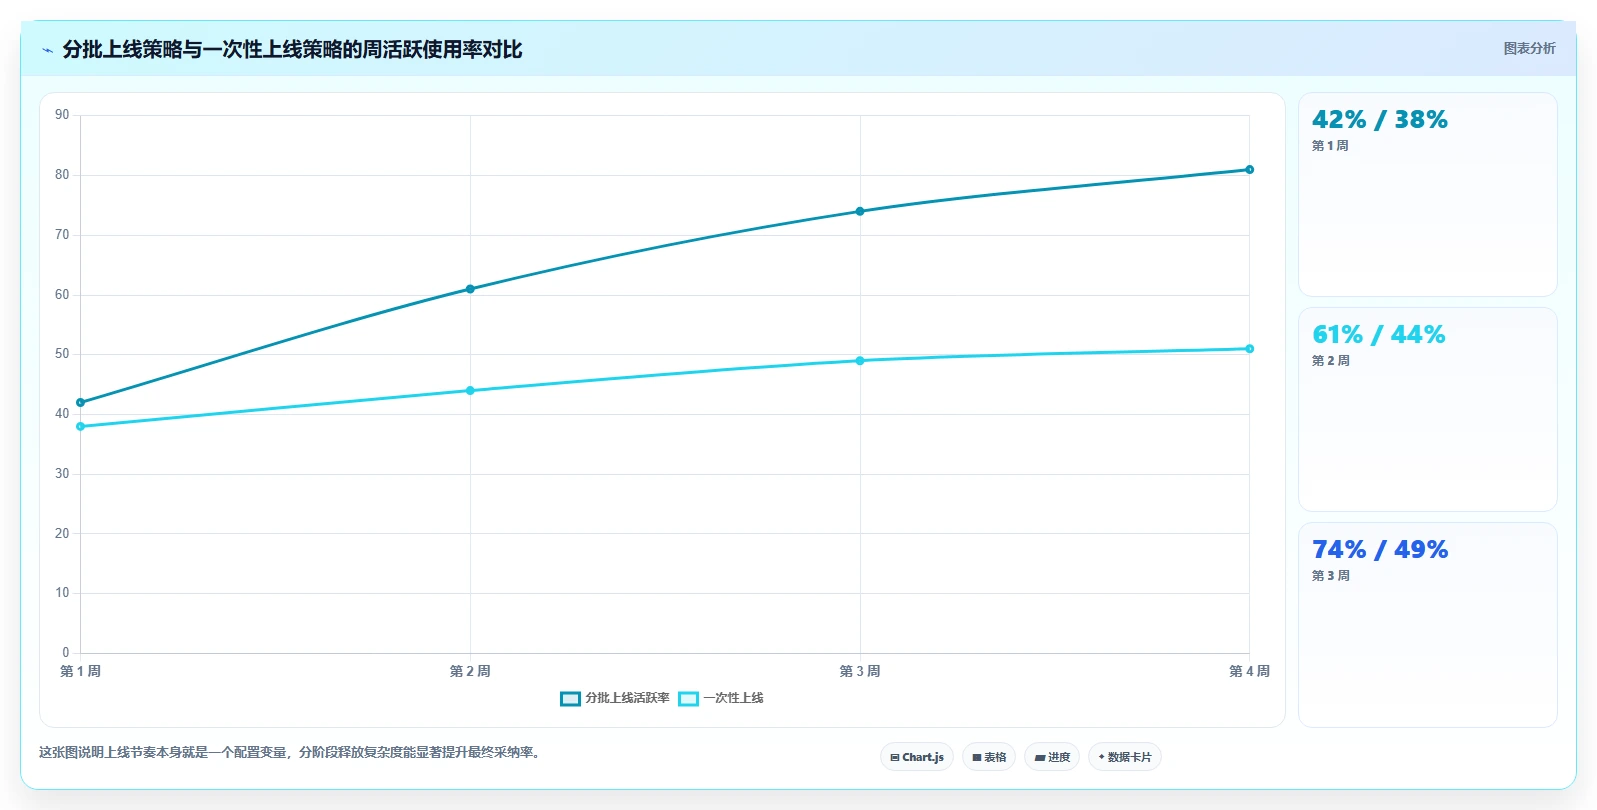
Task: Click the 第 1 周 point on the dark teal line
Action: (81, 403)
